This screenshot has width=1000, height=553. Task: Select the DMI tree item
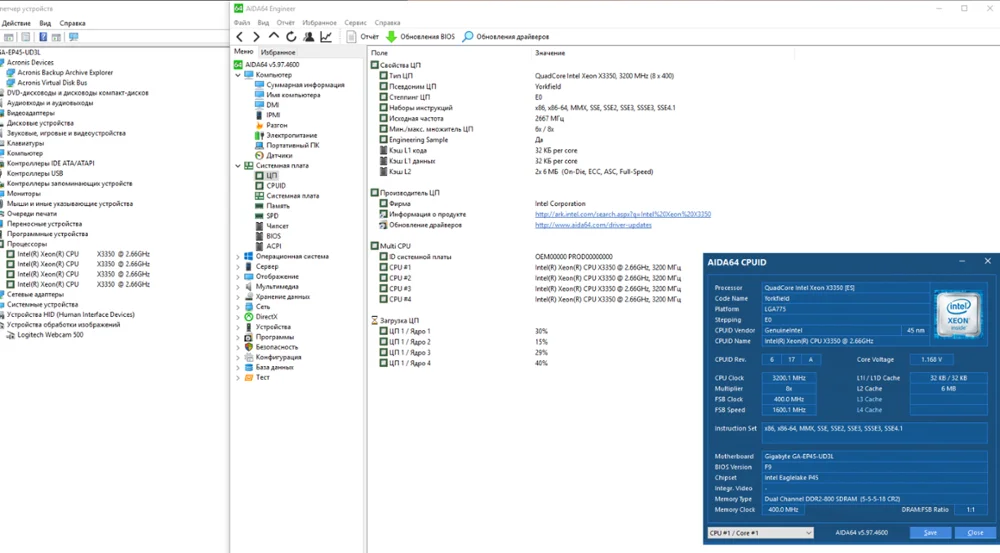click(x=272, y=105)
